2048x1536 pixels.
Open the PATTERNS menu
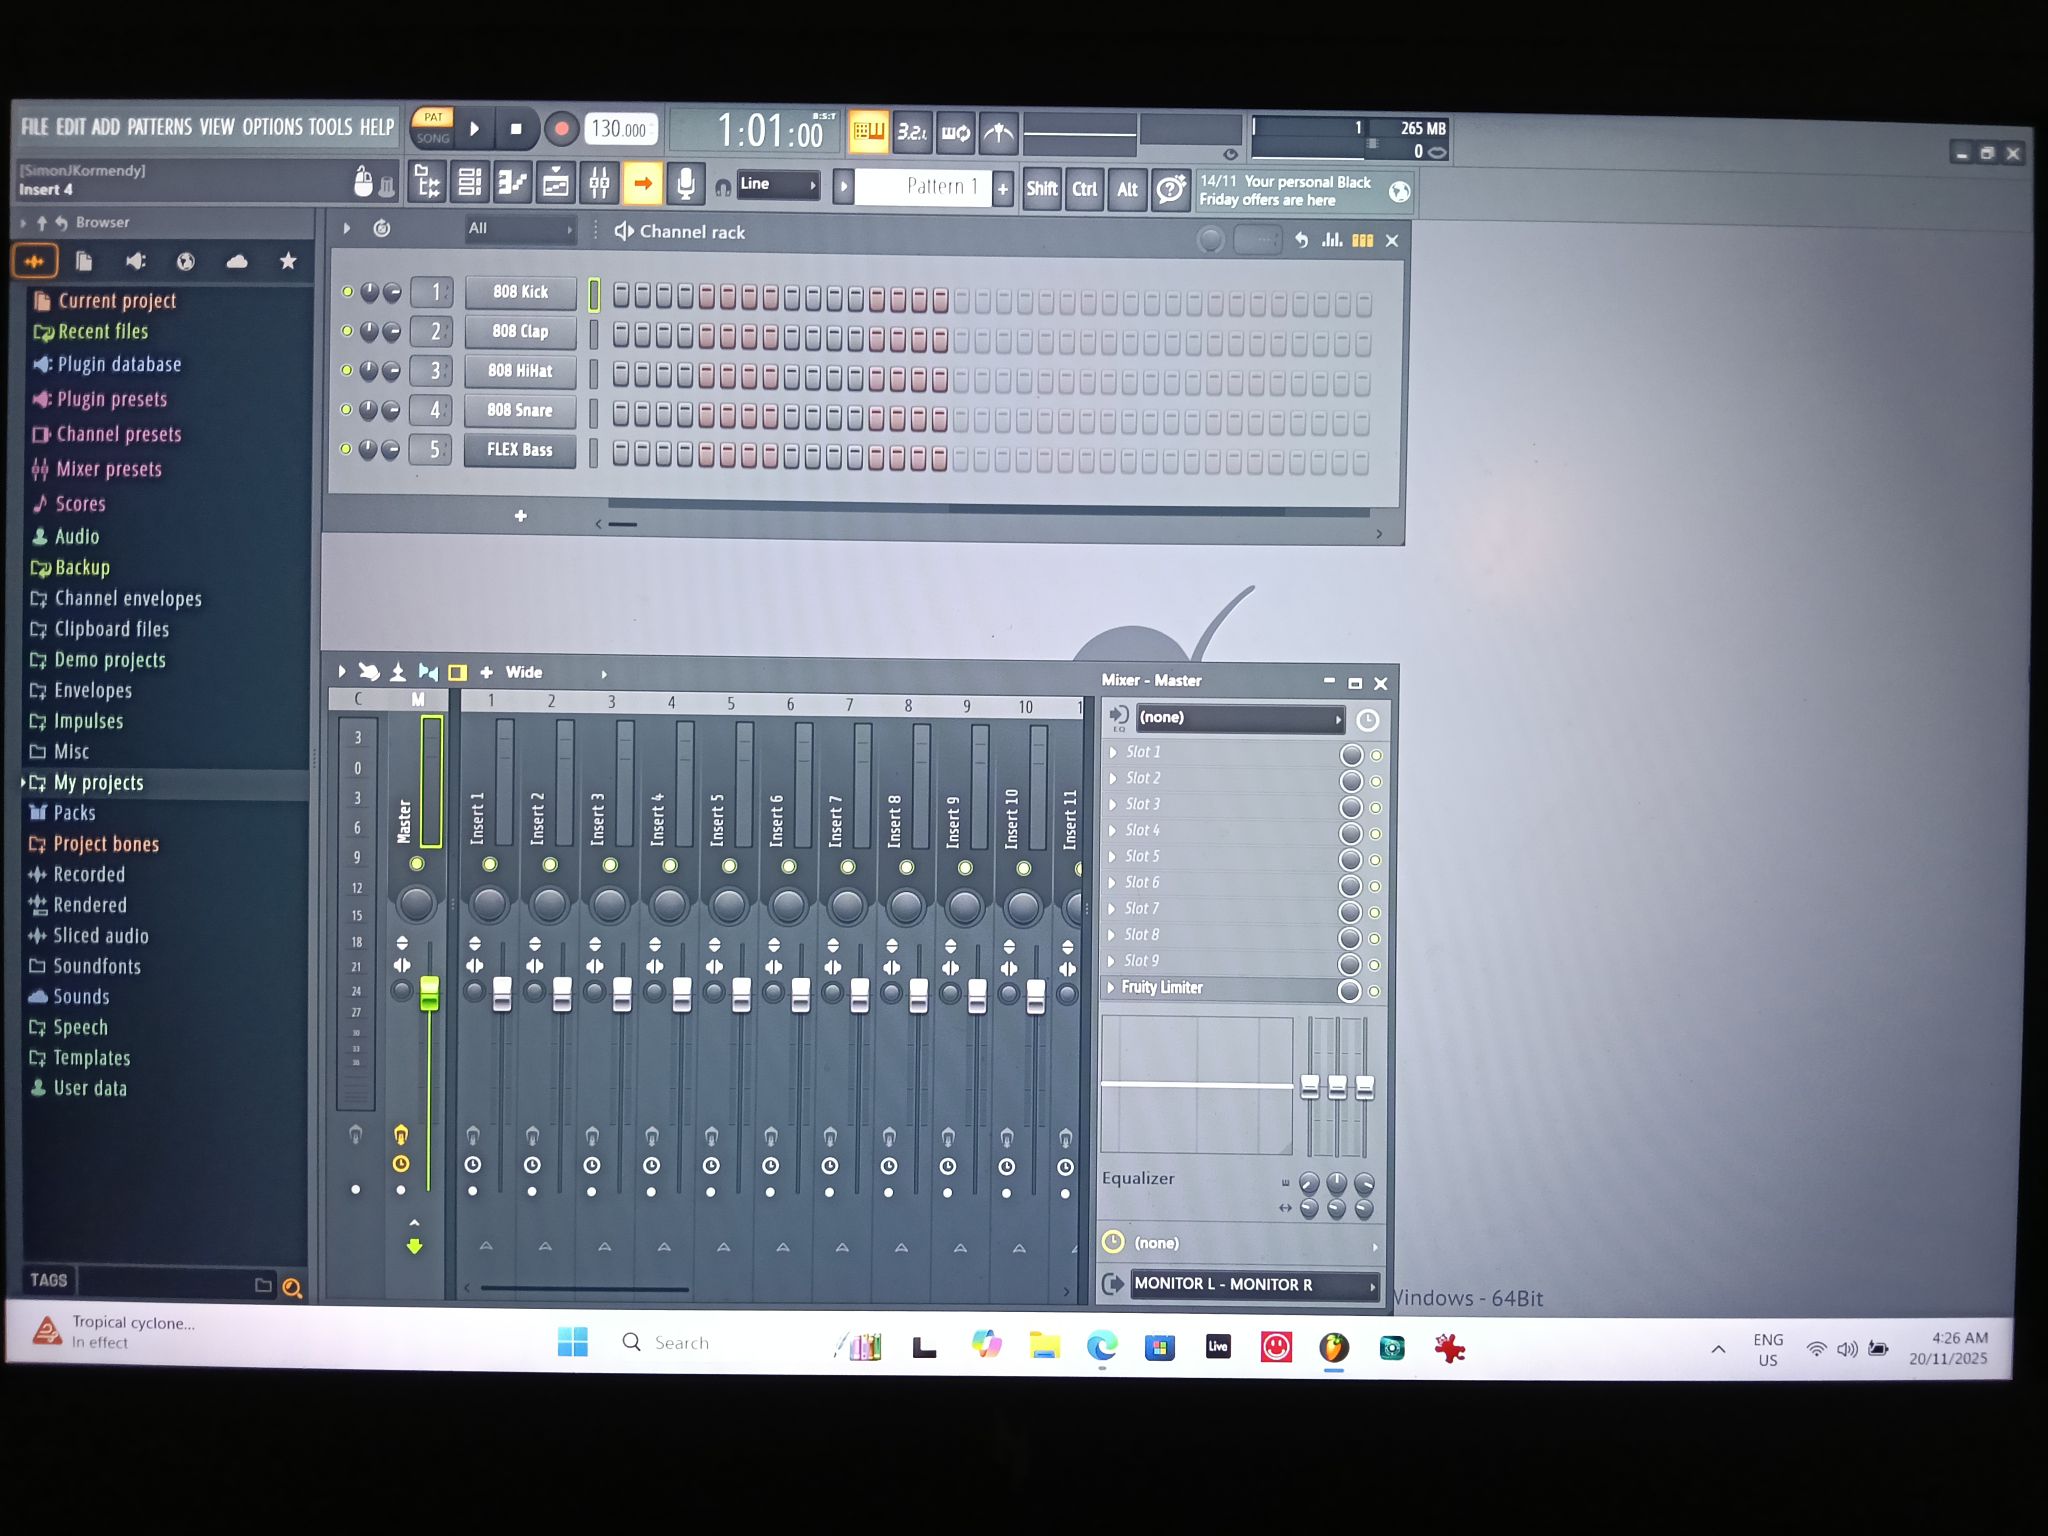pos(160,127)
